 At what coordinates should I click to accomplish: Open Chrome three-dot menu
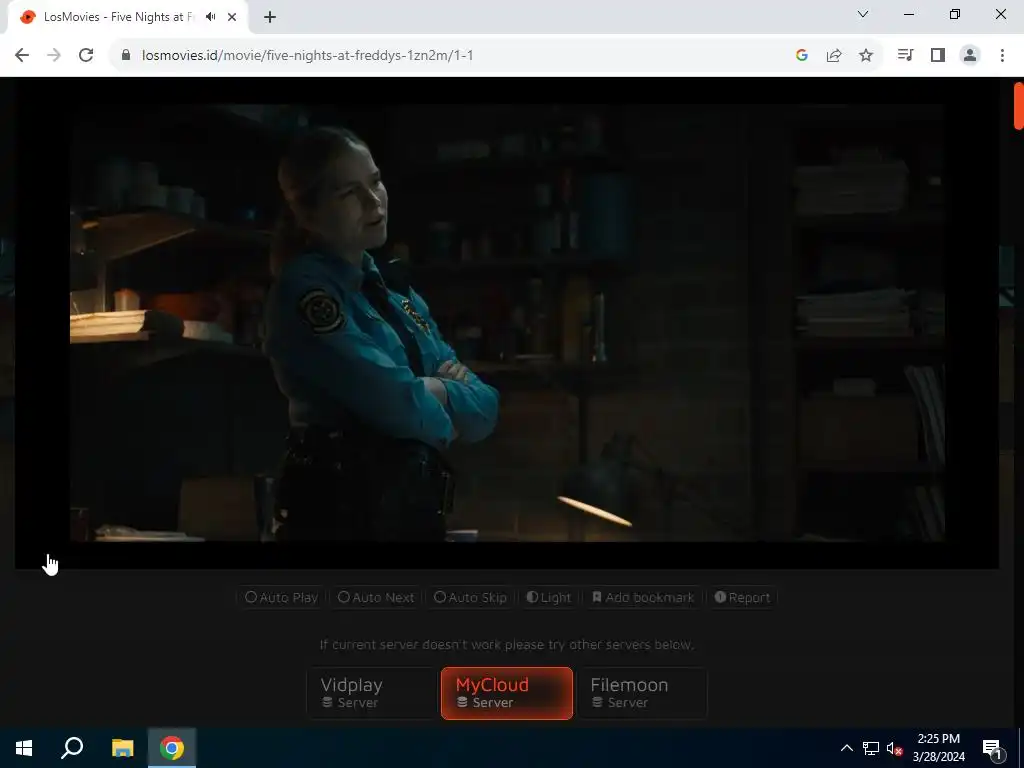point(1002,56)
